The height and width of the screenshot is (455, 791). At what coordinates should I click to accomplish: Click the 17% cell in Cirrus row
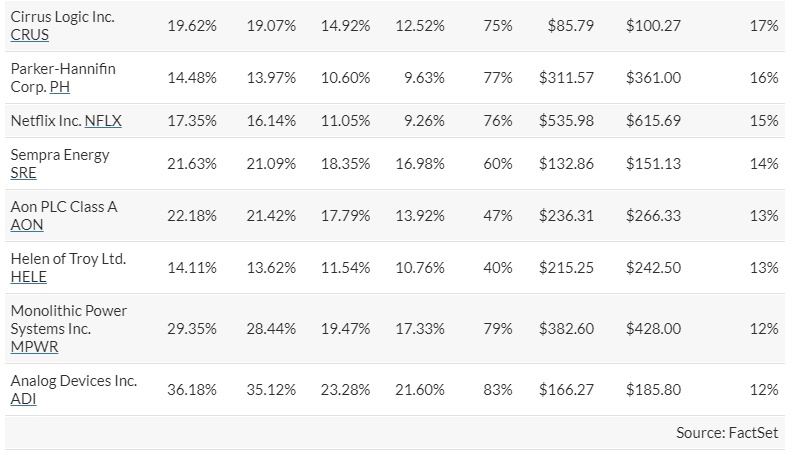point(764,25)
